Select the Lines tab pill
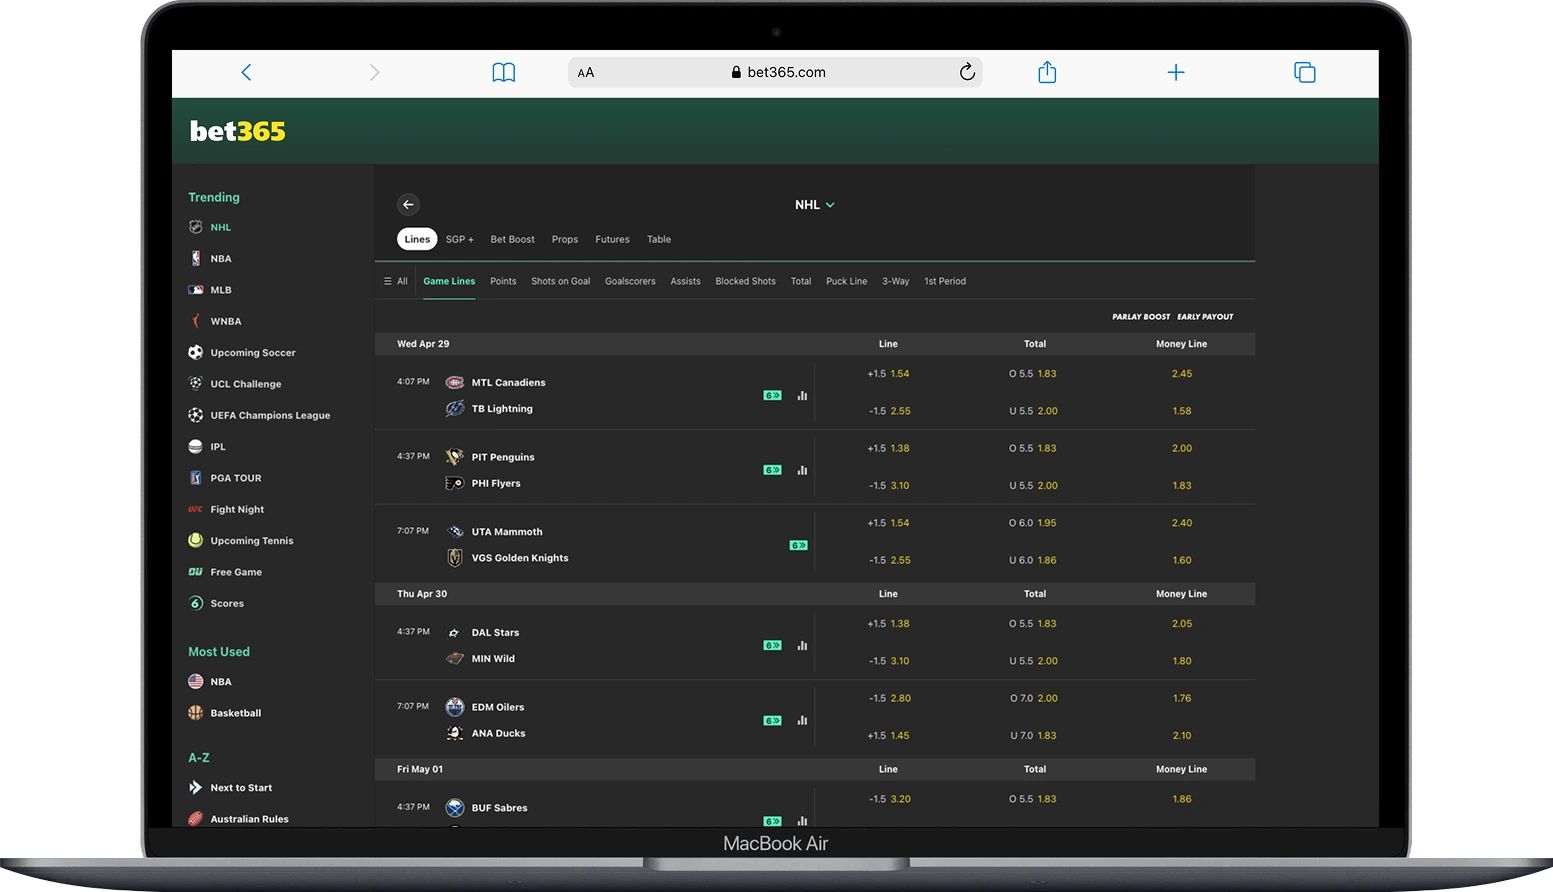1553x892 pixels. click(x=417, y=239)
